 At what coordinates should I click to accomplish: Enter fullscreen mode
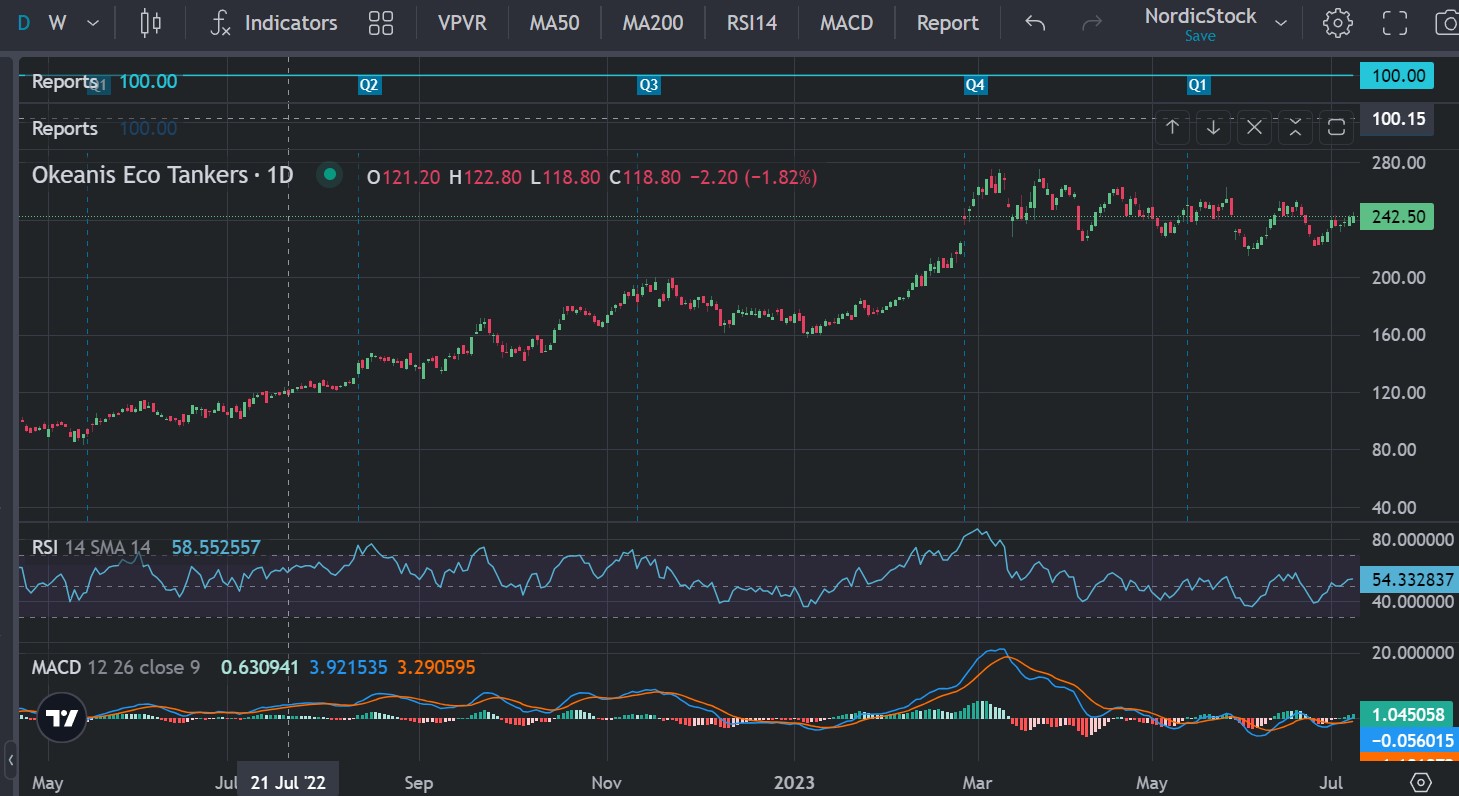pyautogui.click(x=1394, y=22)
